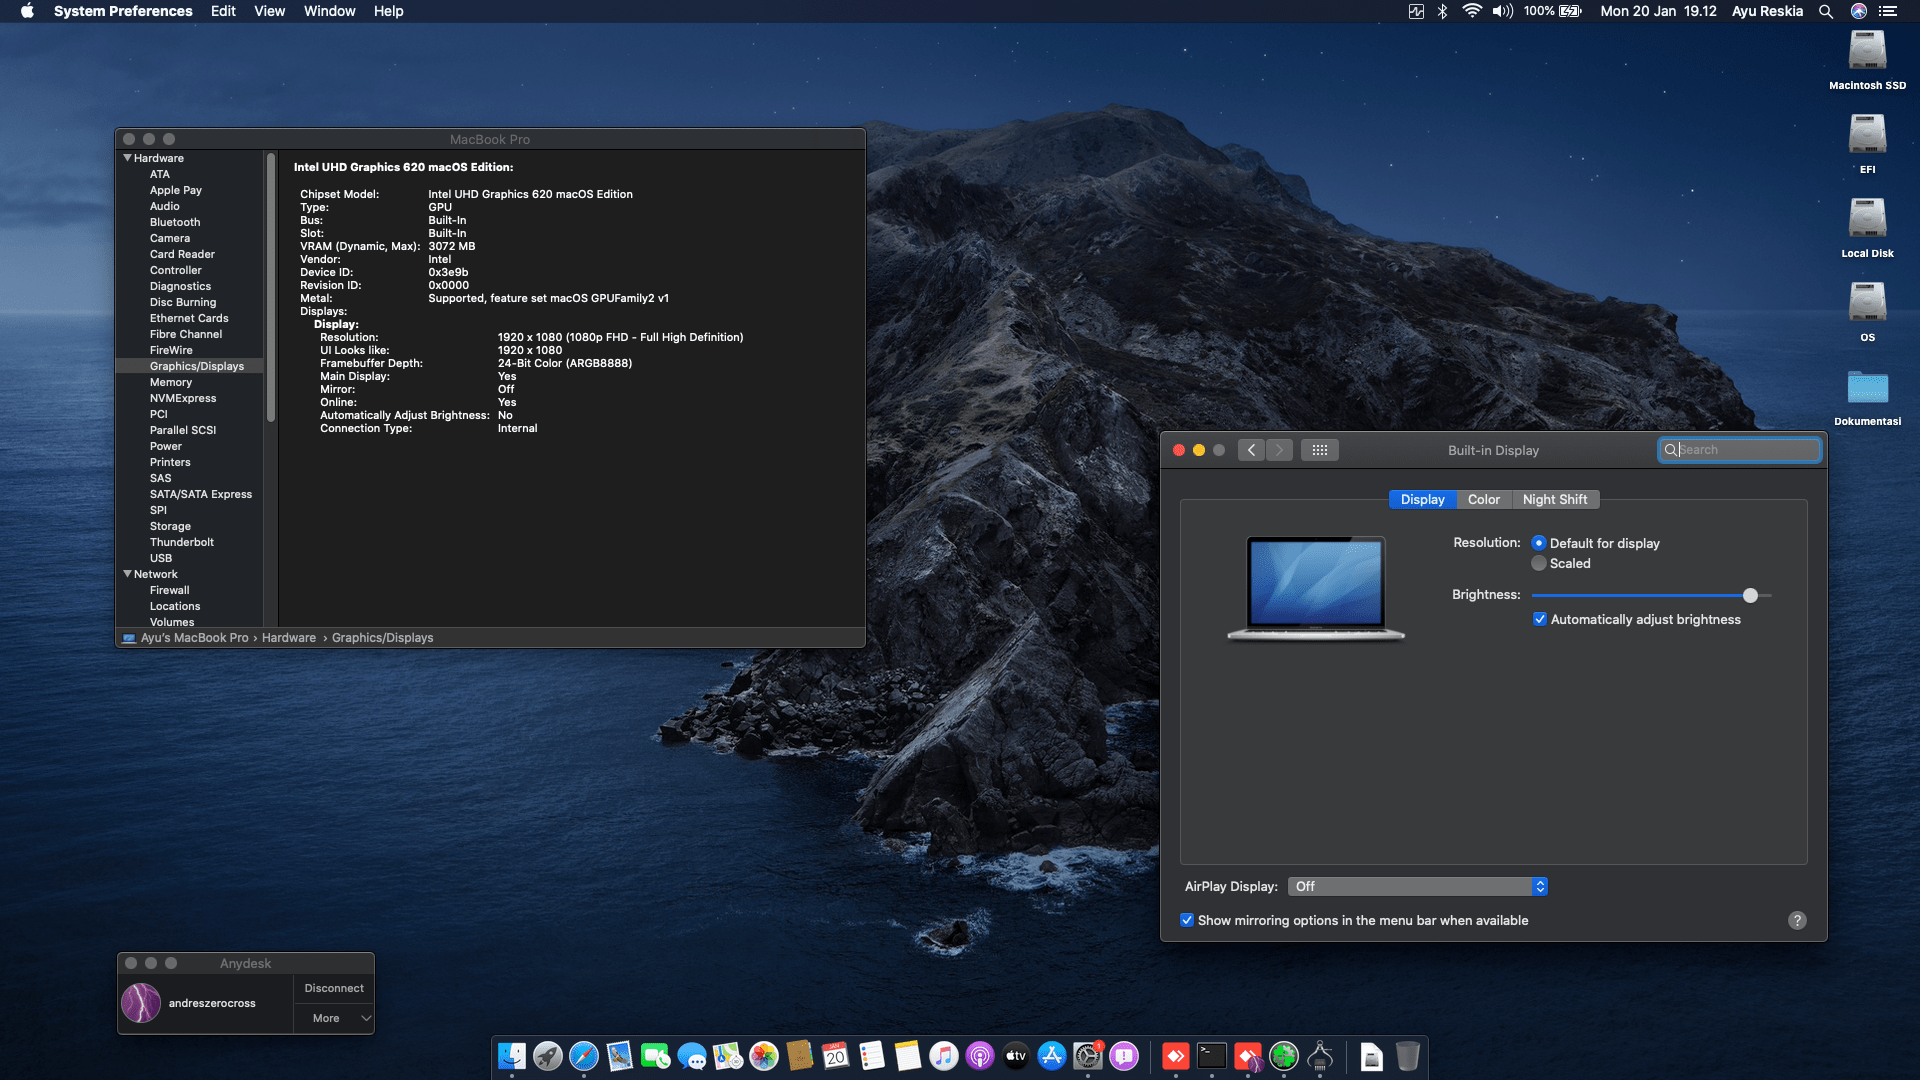The height and width of the screenshot is (1080, 1920).
Task: Select Memory in the hardware sidebar
Action: click(x=171, y=382)
